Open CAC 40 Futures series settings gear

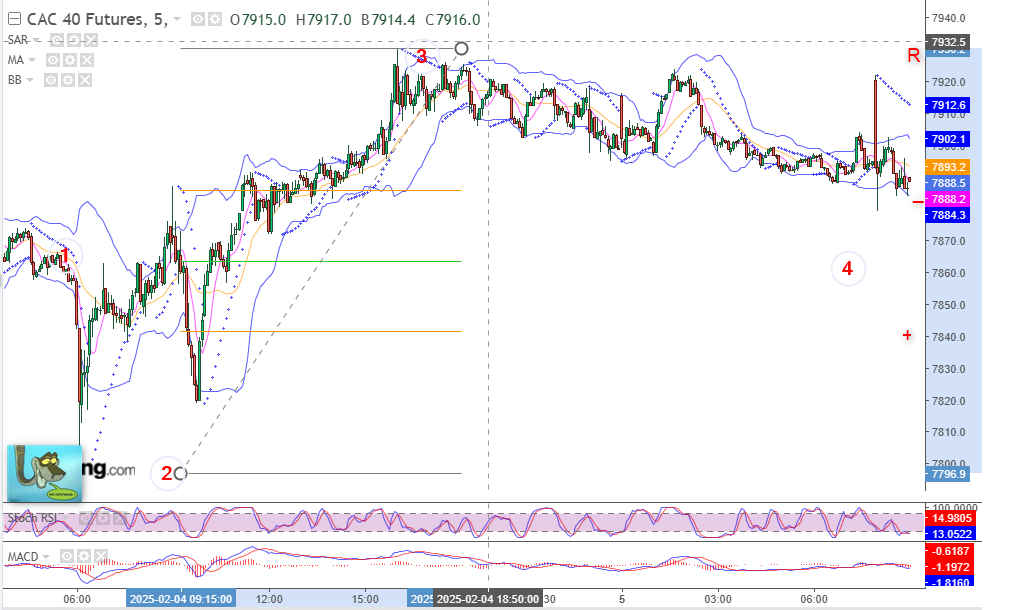coord(214,20)
